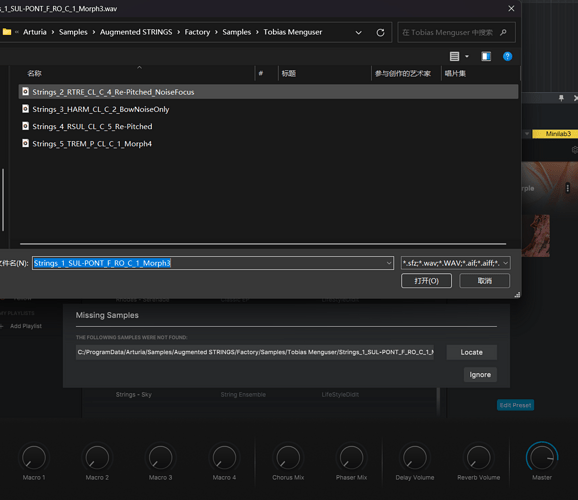Navigate to Factory breadcrumb folder
This screenshot has width=578, height=500.
coord(197,32)
